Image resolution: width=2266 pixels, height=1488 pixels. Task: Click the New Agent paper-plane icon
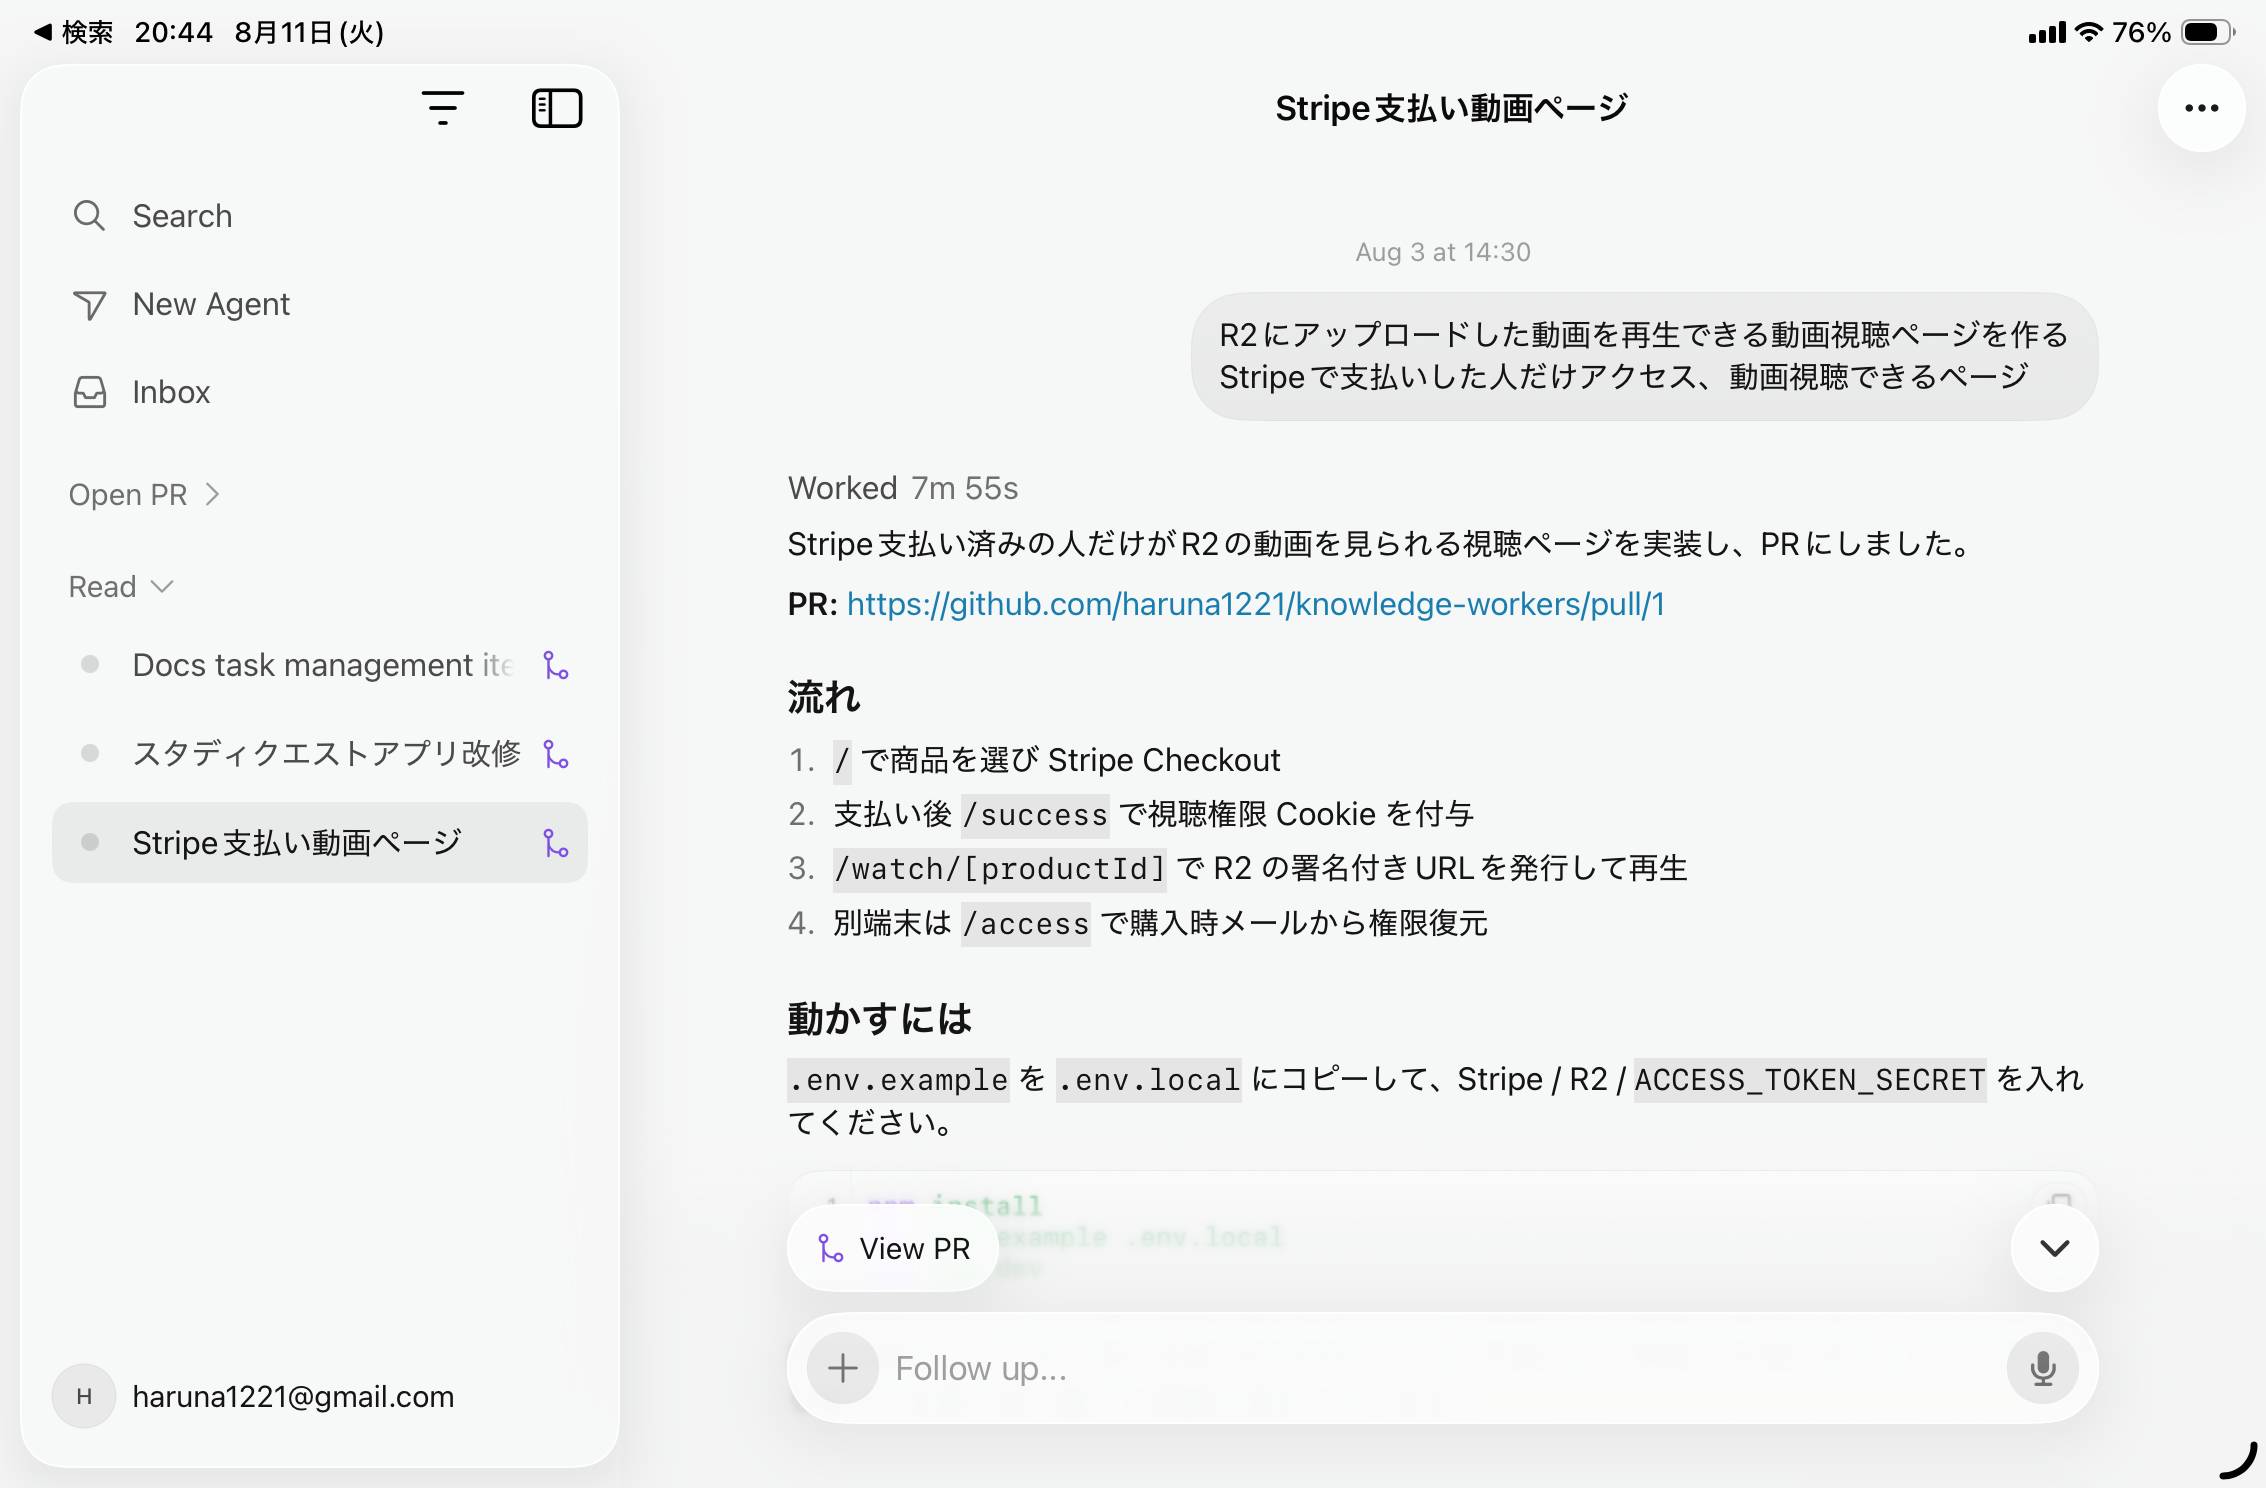(89, 304)
